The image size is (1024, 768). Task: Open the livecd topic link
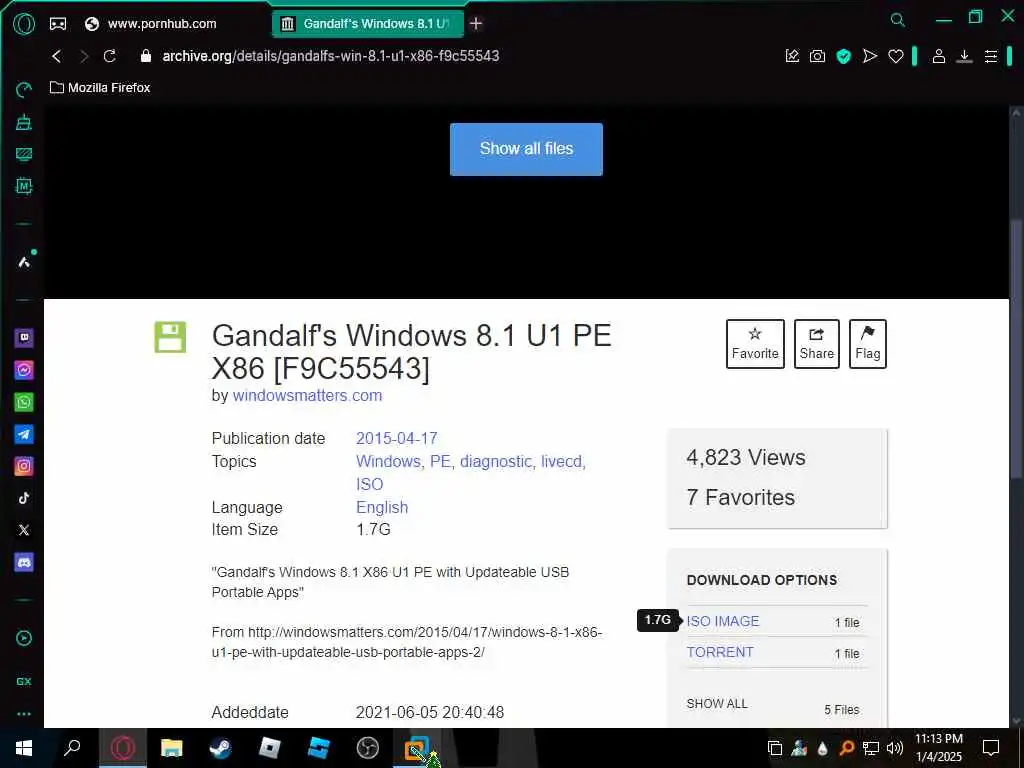[x=562, y=462]
